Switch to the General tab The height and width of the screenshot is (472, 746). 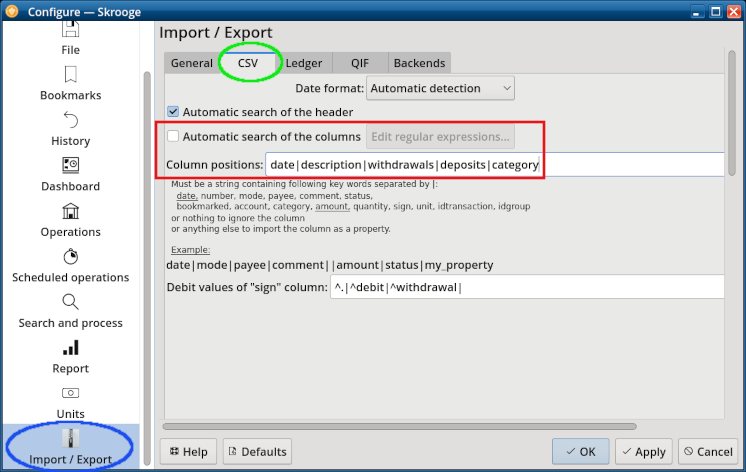click(x=192, y=63)
